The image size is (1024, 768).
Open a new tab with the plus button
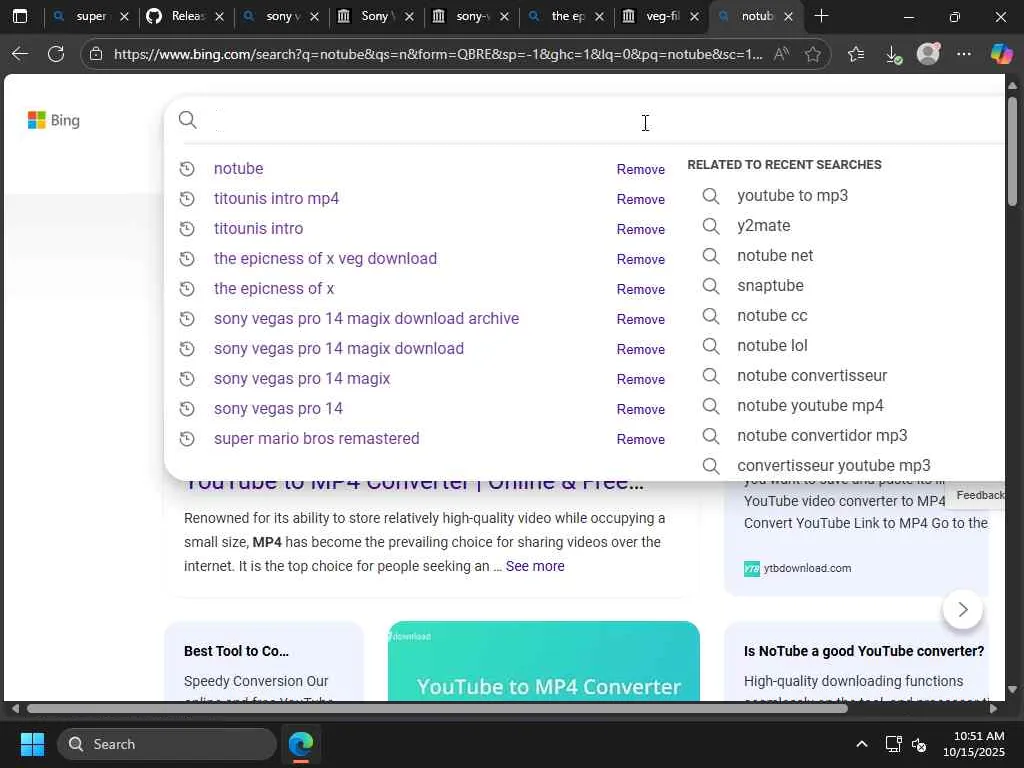(822, 16)
